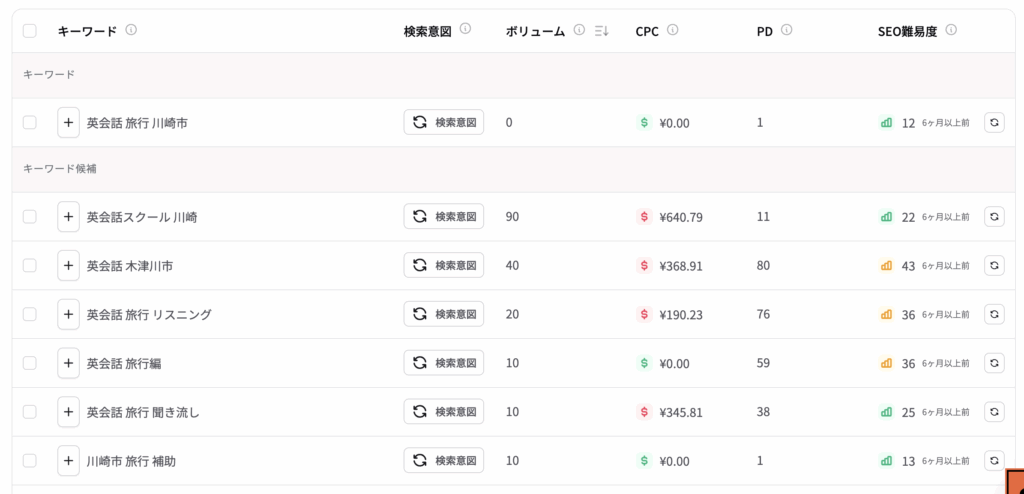Viewport: 1024px width, 494px height.
Task: Click the 英会話 旅行 リスニング keyword text
Action: pyautogui.click(x=149, y=315)
